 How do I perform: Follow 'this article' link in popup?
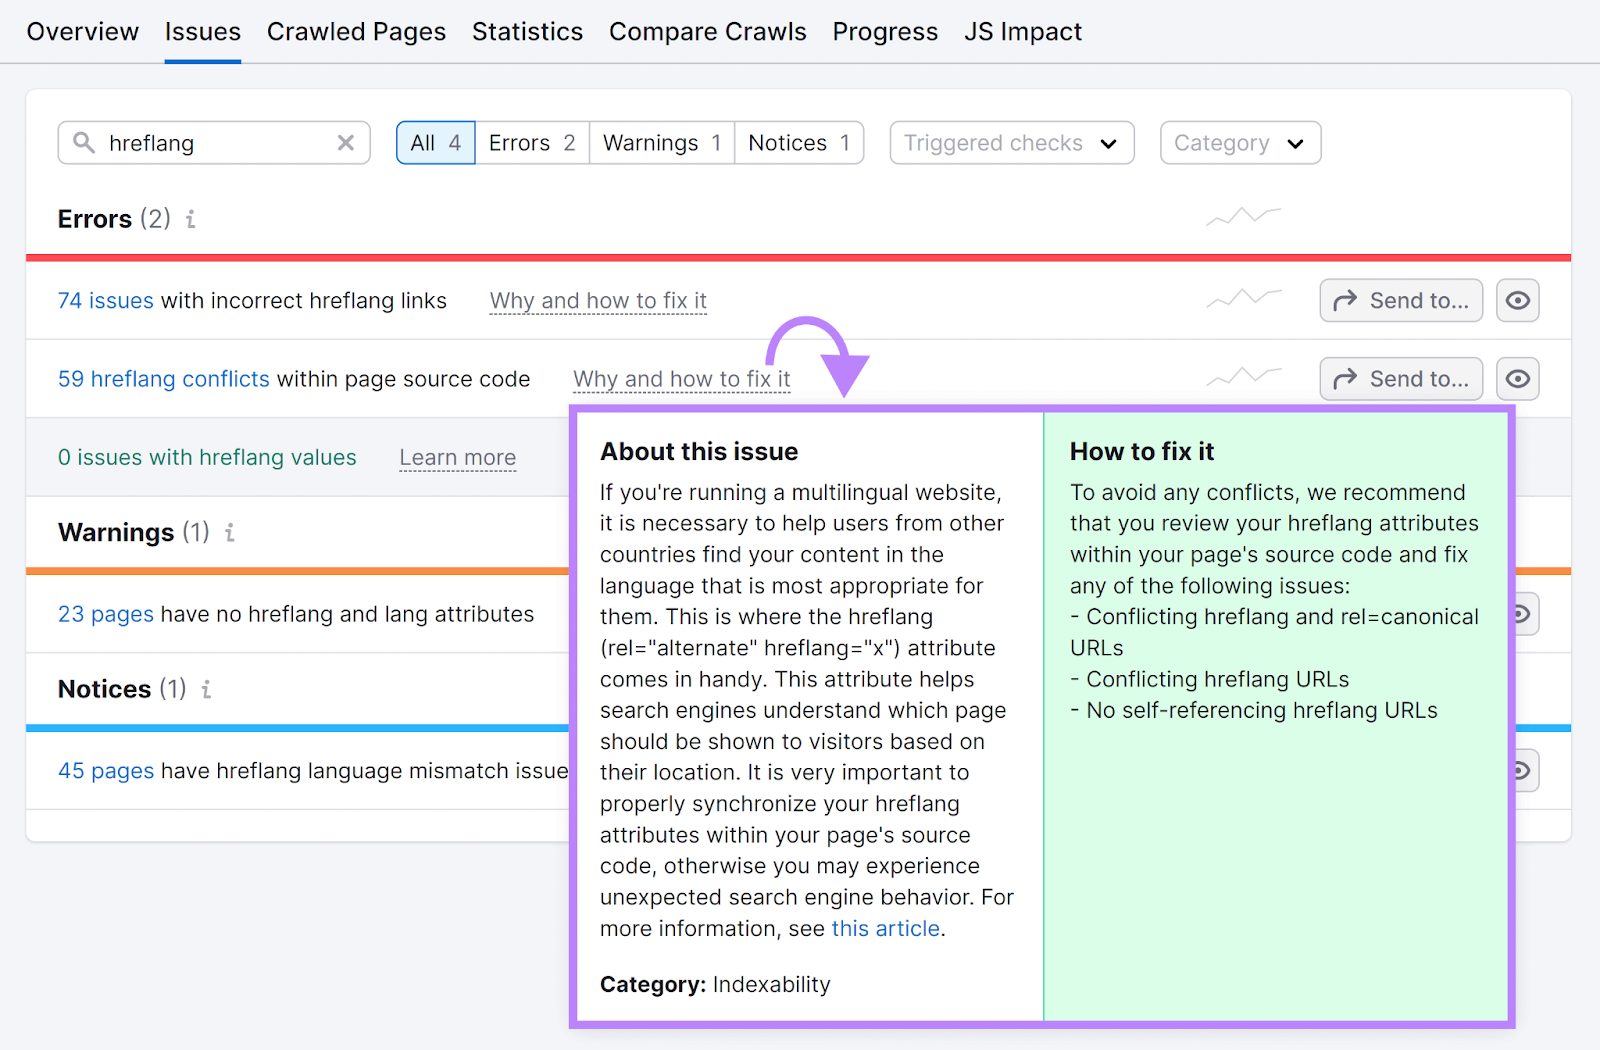pyautogui.click(x=885, y=929)
